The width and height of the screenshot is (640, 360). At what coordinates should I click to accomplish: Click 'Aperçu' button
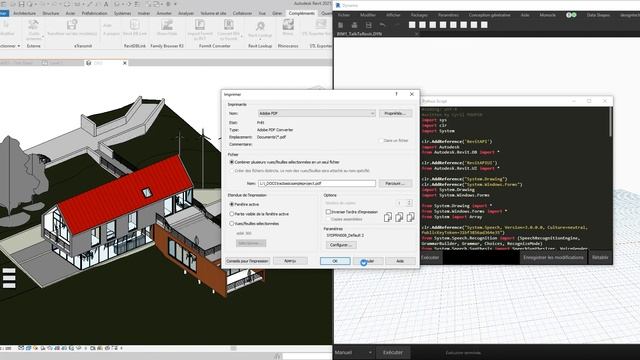[290, 260]
